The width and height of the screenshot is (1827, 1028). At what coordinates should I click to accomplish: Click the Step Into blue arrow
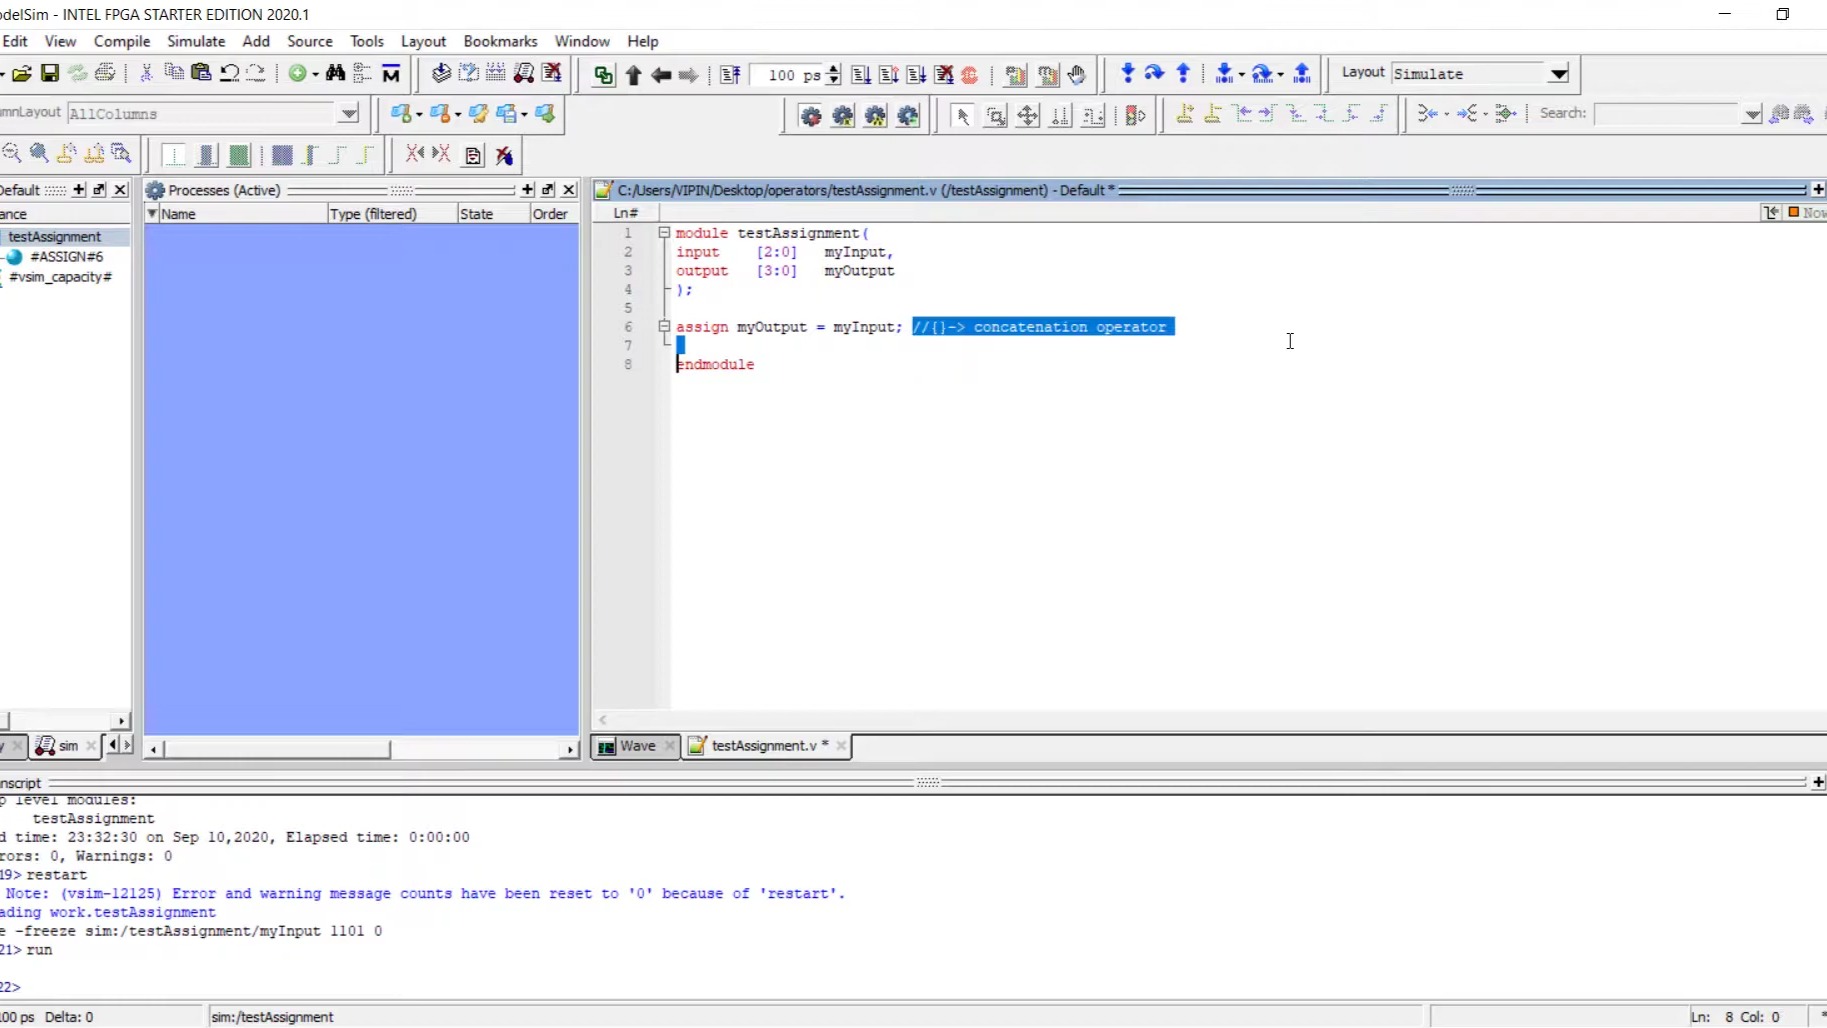(x=1127, y=73)
